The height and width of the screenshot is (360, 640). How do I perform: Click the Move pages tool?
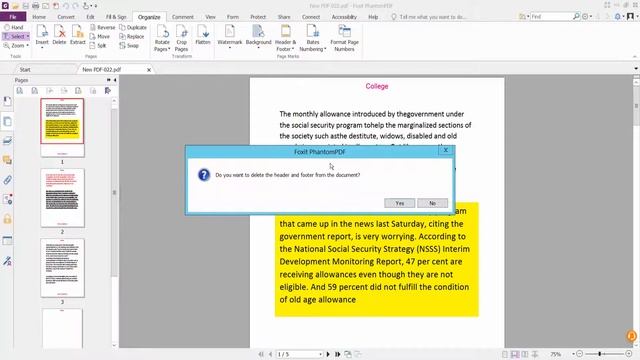pyautogui.click(x=100, y=36)
